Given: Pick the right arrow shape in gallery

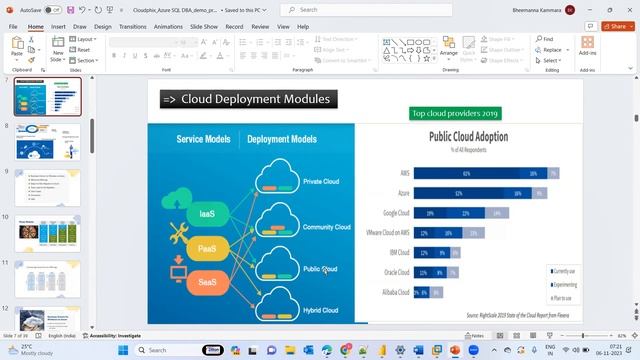Looking at the screenshot, I should coord(411,51).
